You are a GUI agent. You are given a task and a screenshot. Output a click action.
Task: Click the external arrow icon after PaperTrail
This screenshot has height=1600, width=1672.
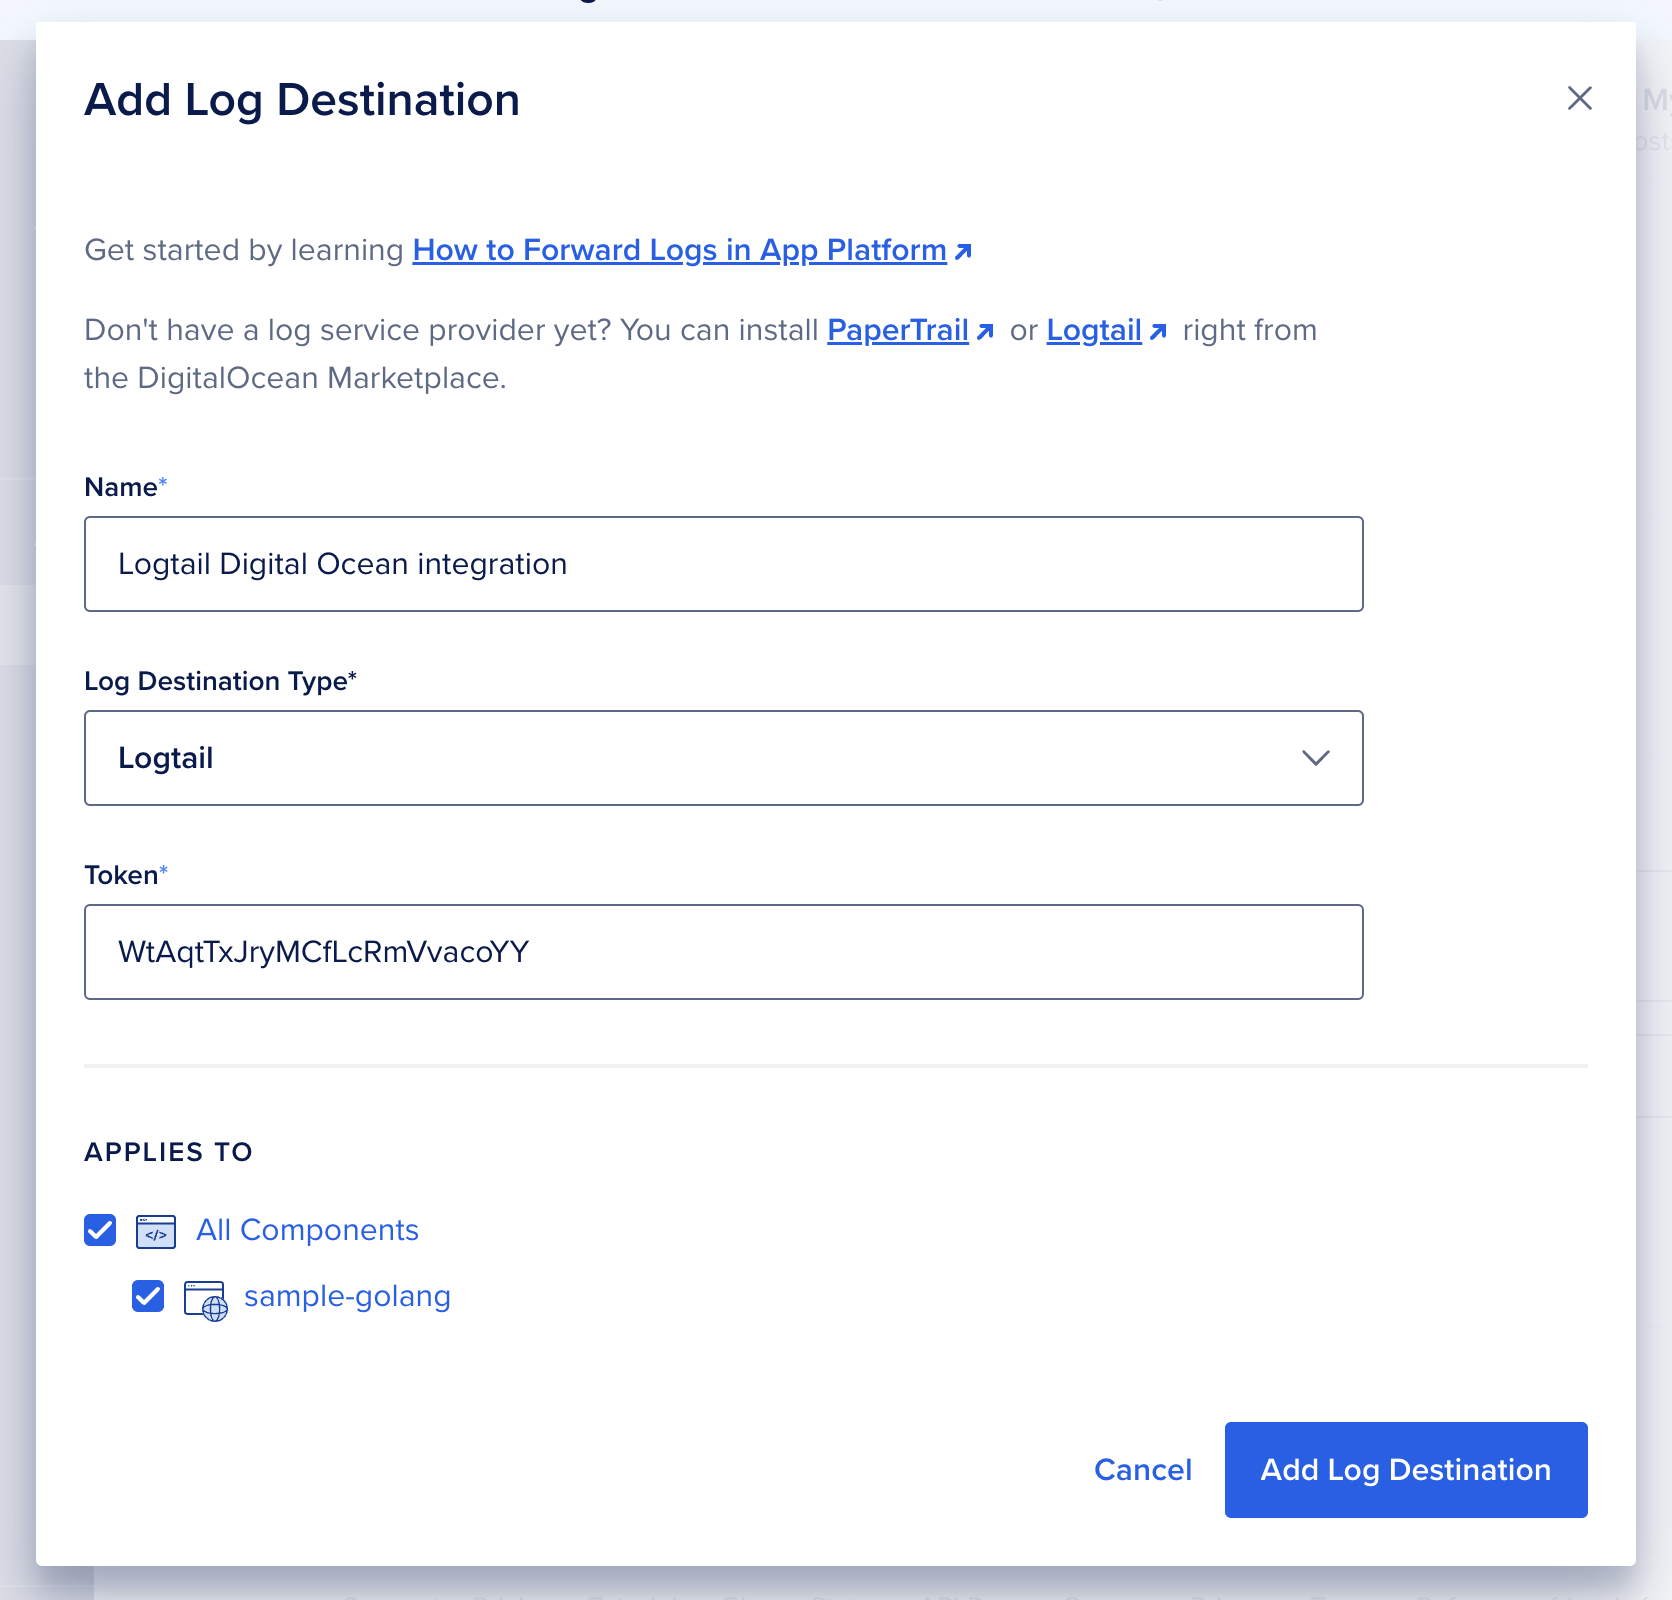coord(985,331)
